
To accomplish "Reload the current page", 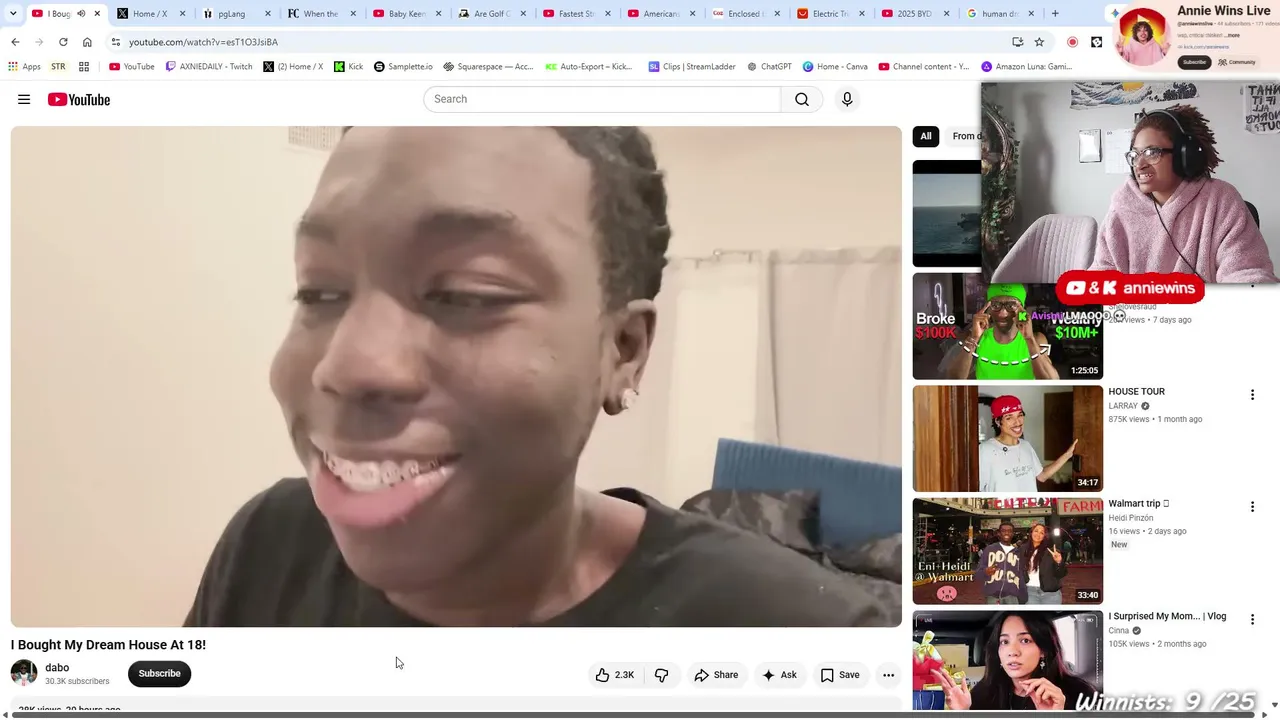I will click(63, 42).
